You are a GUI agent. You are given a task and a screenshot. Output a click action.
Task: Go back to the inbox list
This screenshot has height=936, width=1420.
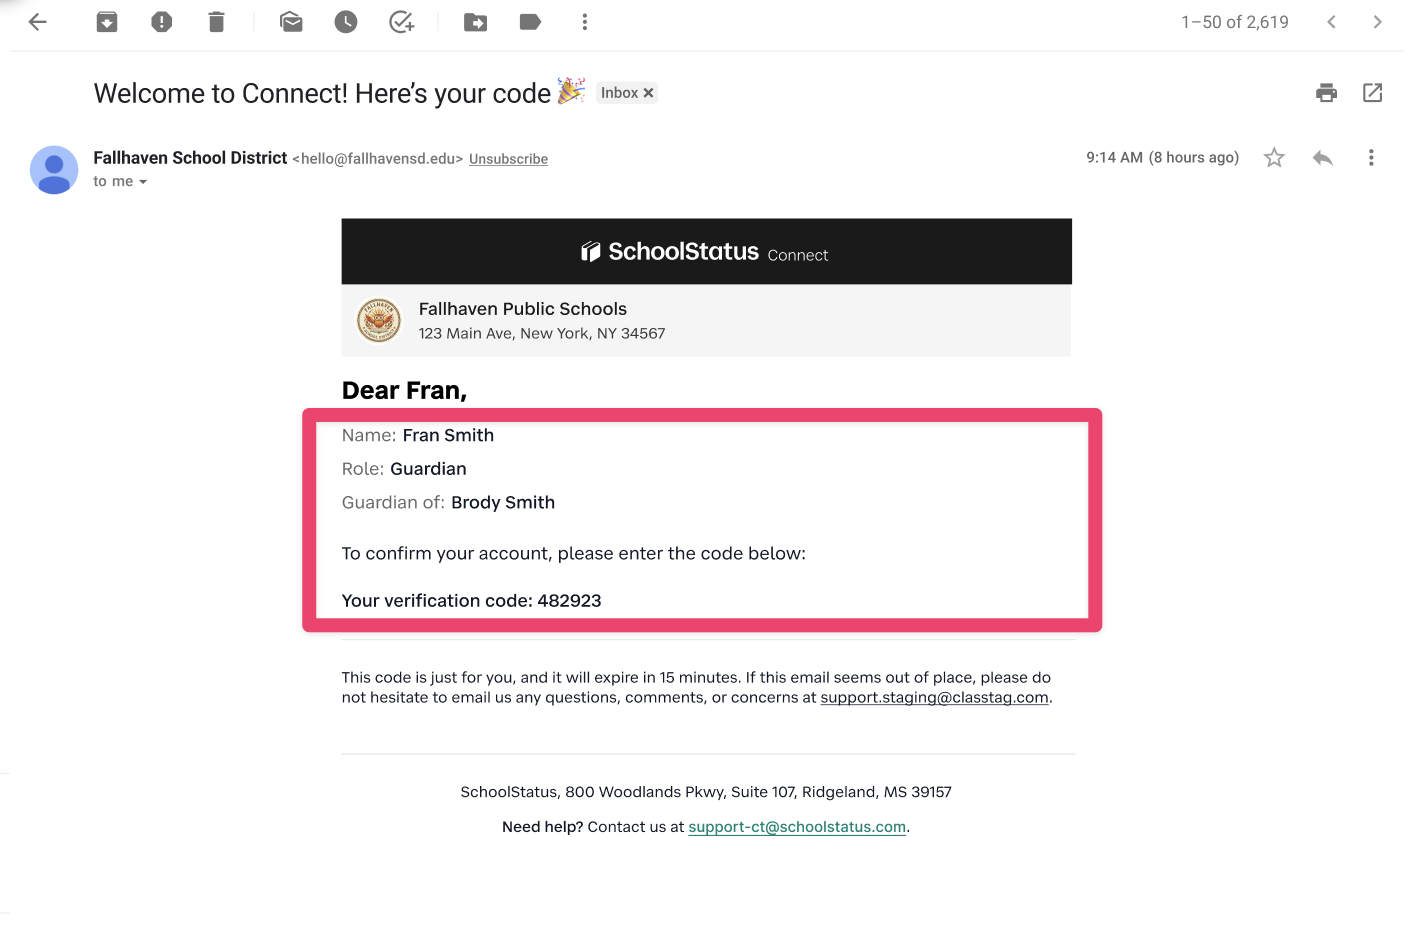[x=38, y=22]
